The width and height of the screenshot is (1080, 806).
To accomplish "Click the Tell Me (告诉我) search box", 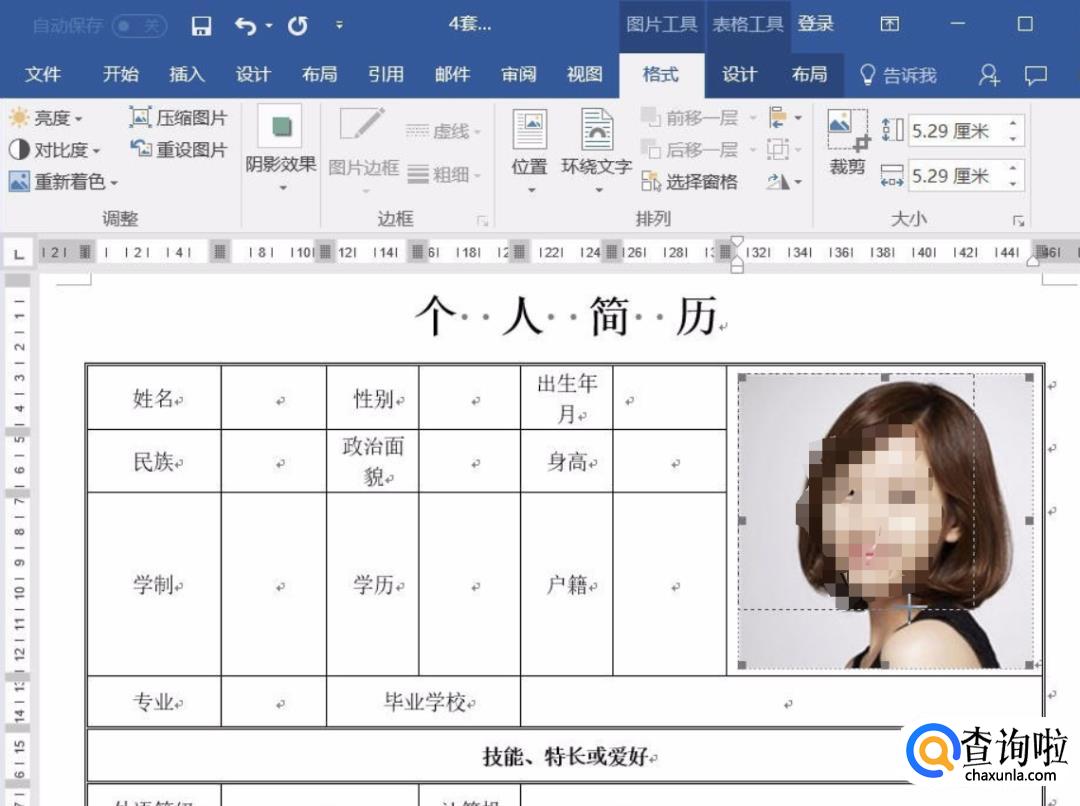I will click(x=898, y=75).
